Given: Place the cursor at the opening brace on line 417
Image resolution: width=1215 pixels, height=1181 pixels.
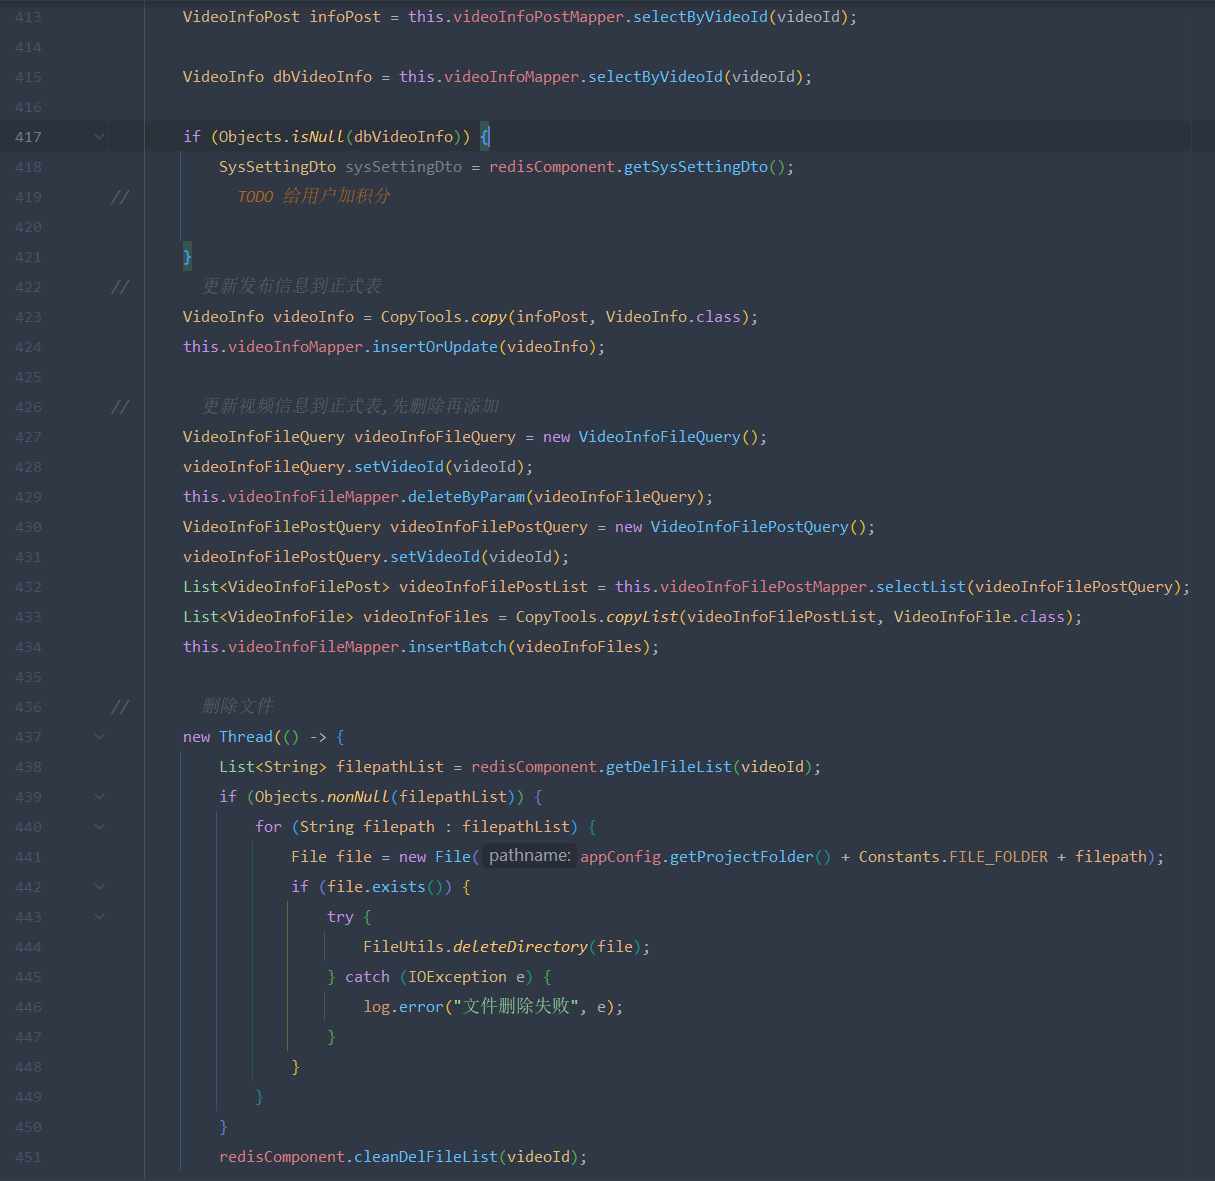Looking at the screenshot, I should [485, 137].
